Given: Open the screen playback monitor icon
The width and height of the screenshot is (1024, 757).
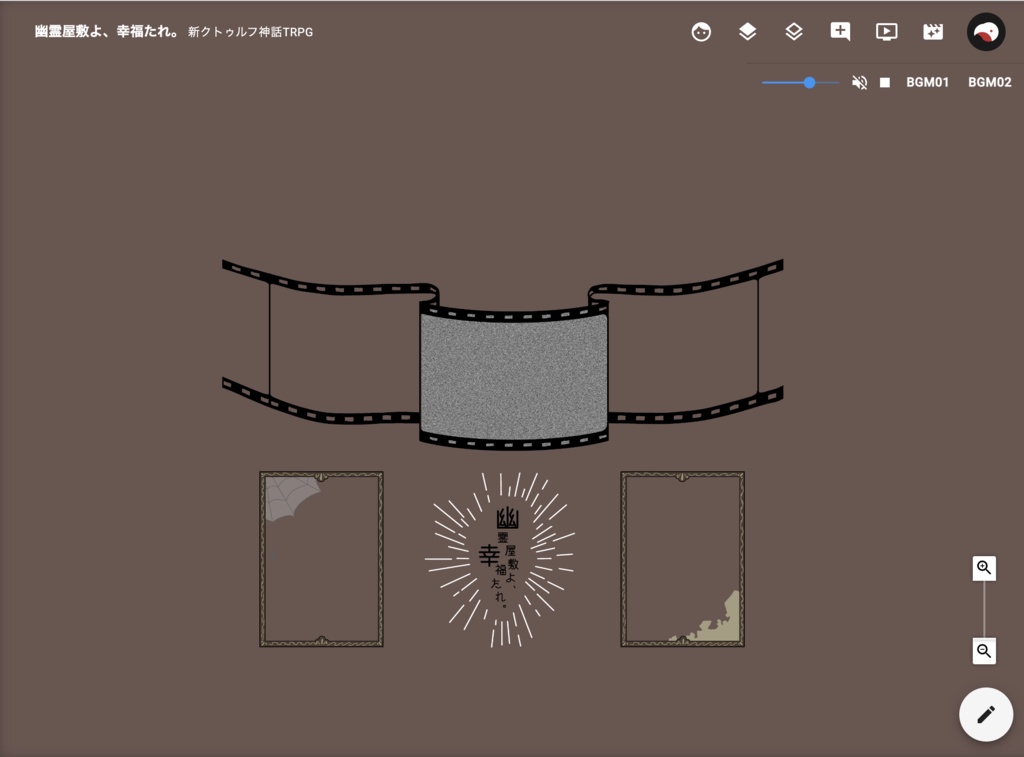Looking at the screenshot, I should 886,31.
